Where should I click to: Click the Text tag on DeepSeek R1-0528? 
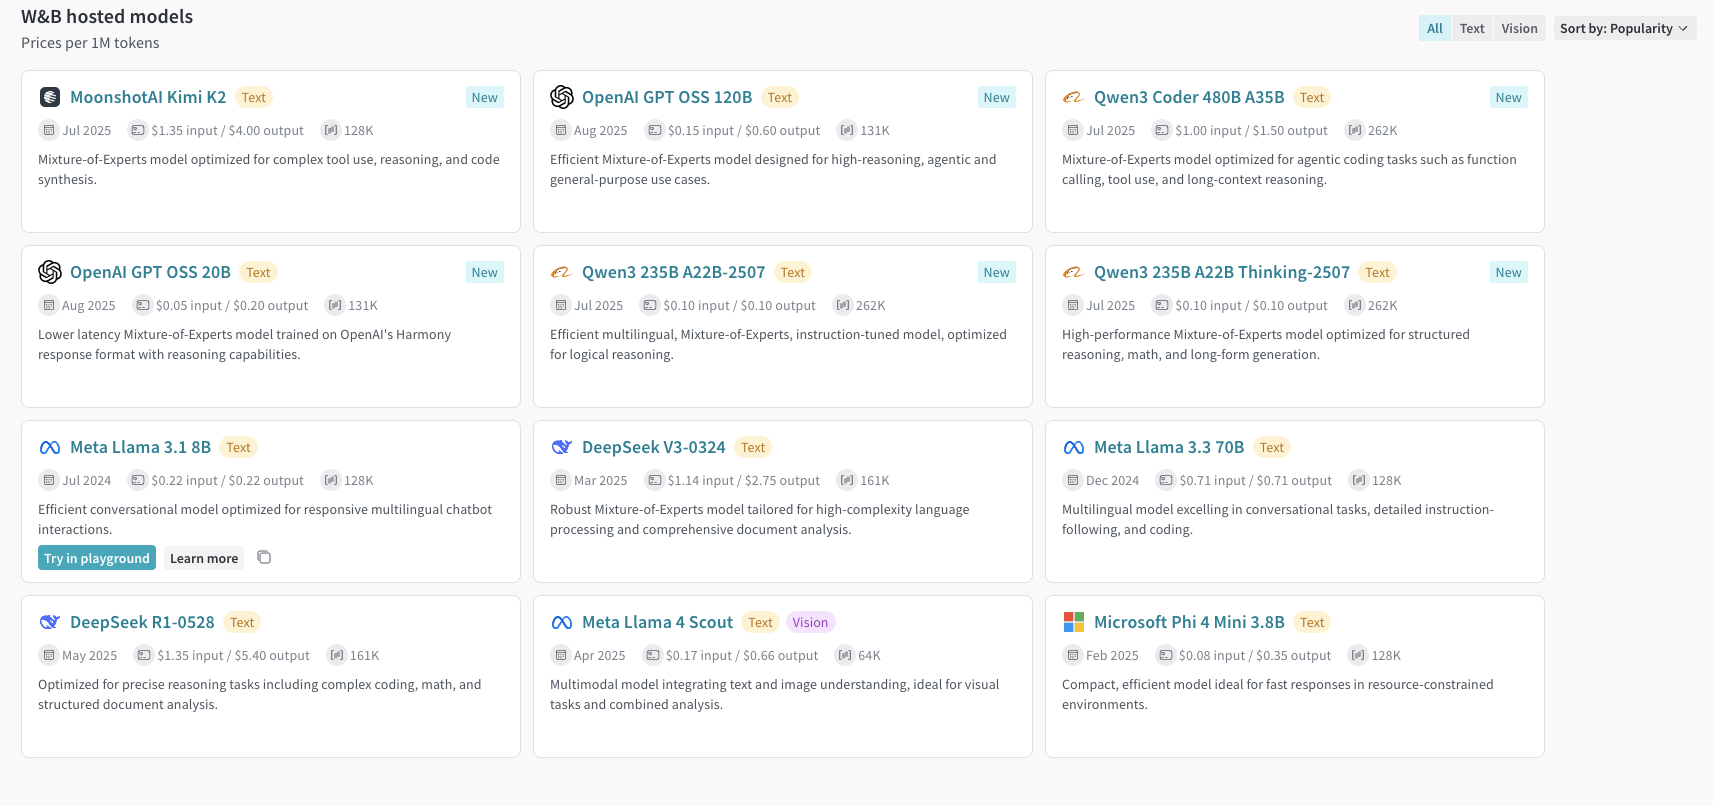tap(242, 622)
